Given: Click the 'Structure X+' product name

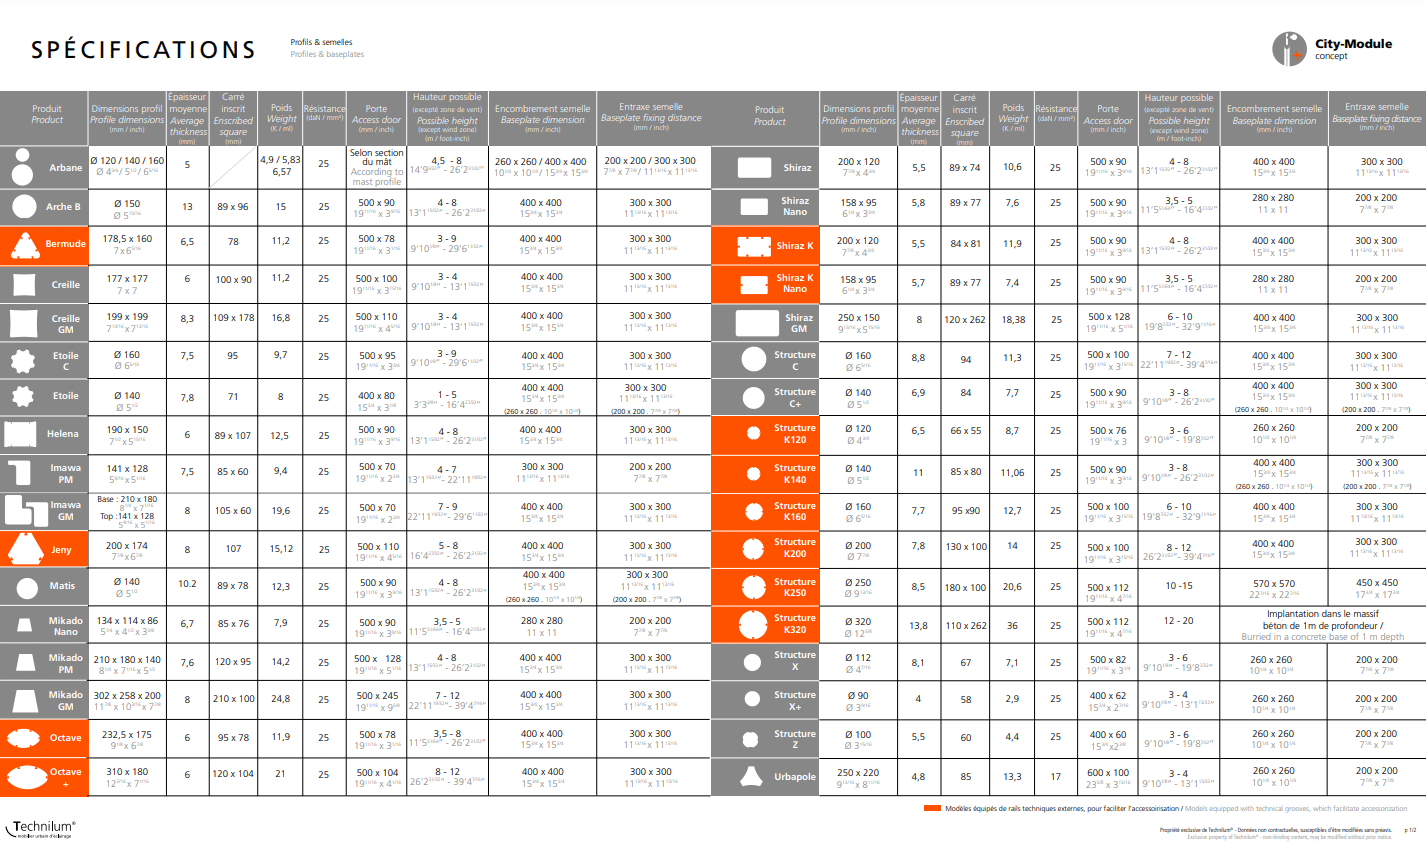Looking at the screenshot, I should pos(795,700).
